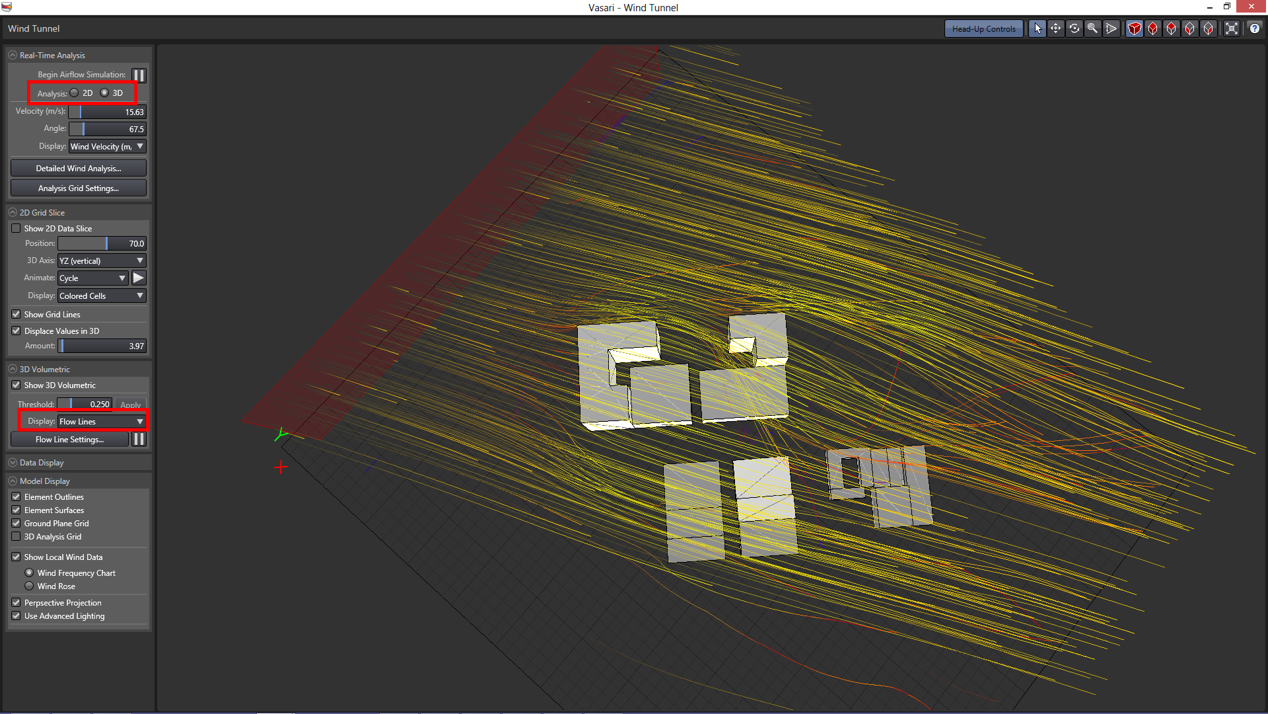1268x714 pixels.
Task: Click the zoom extents fit icon
Action: [x=1231, y=29]
